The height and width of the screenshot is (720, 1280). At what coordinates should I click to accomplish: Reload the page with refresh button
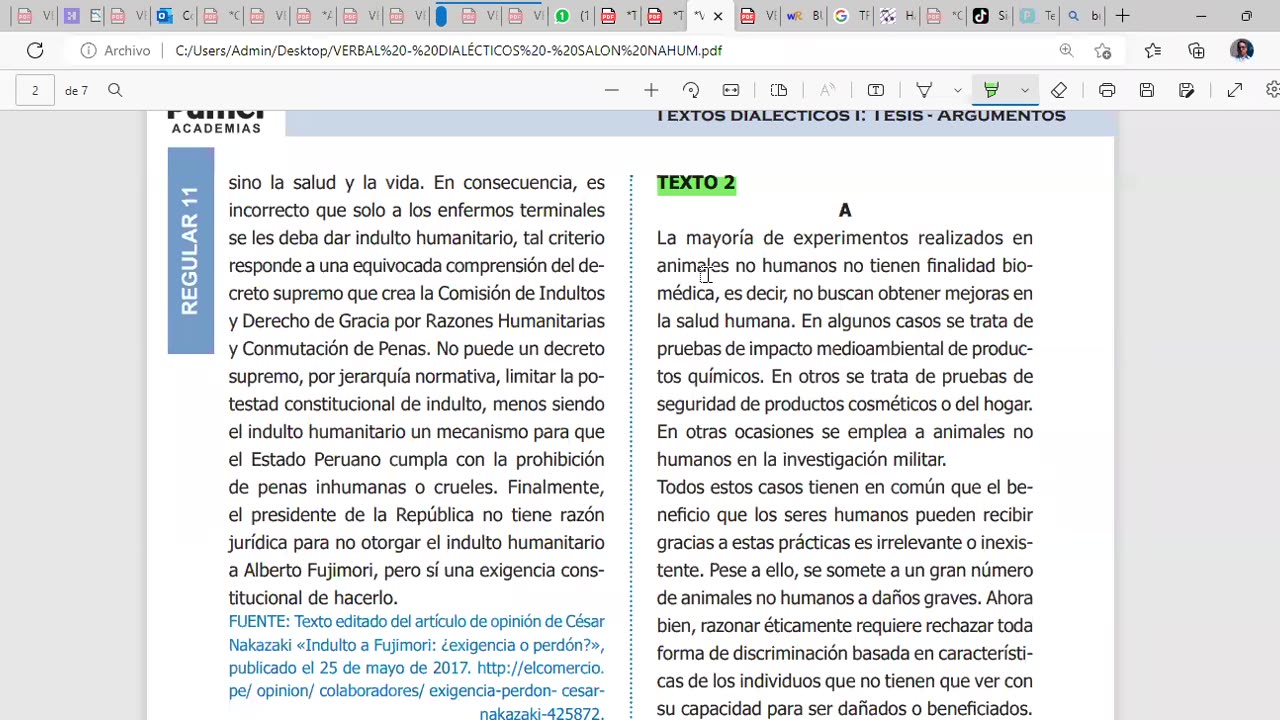tap(35, 50)
